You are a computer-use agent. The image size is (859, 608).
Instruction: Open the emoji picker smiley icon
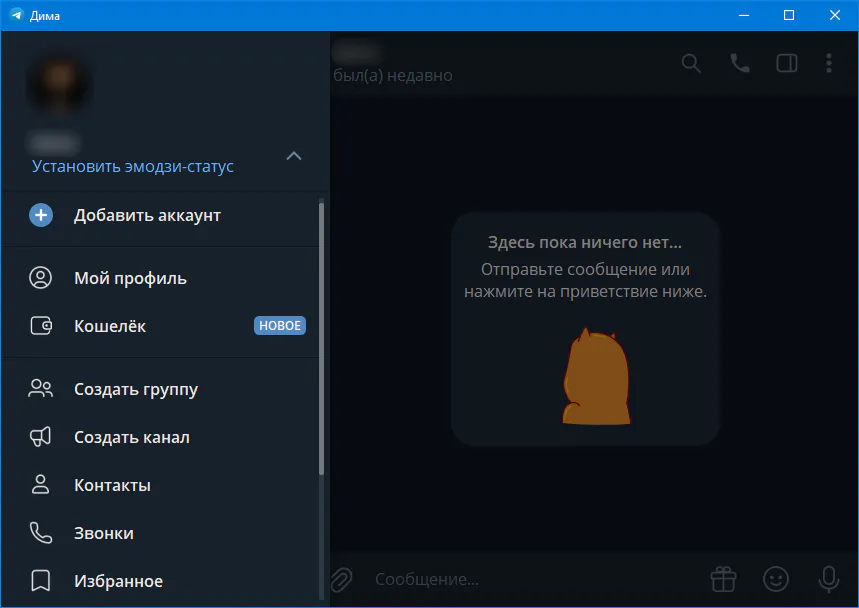coord(775,579)
